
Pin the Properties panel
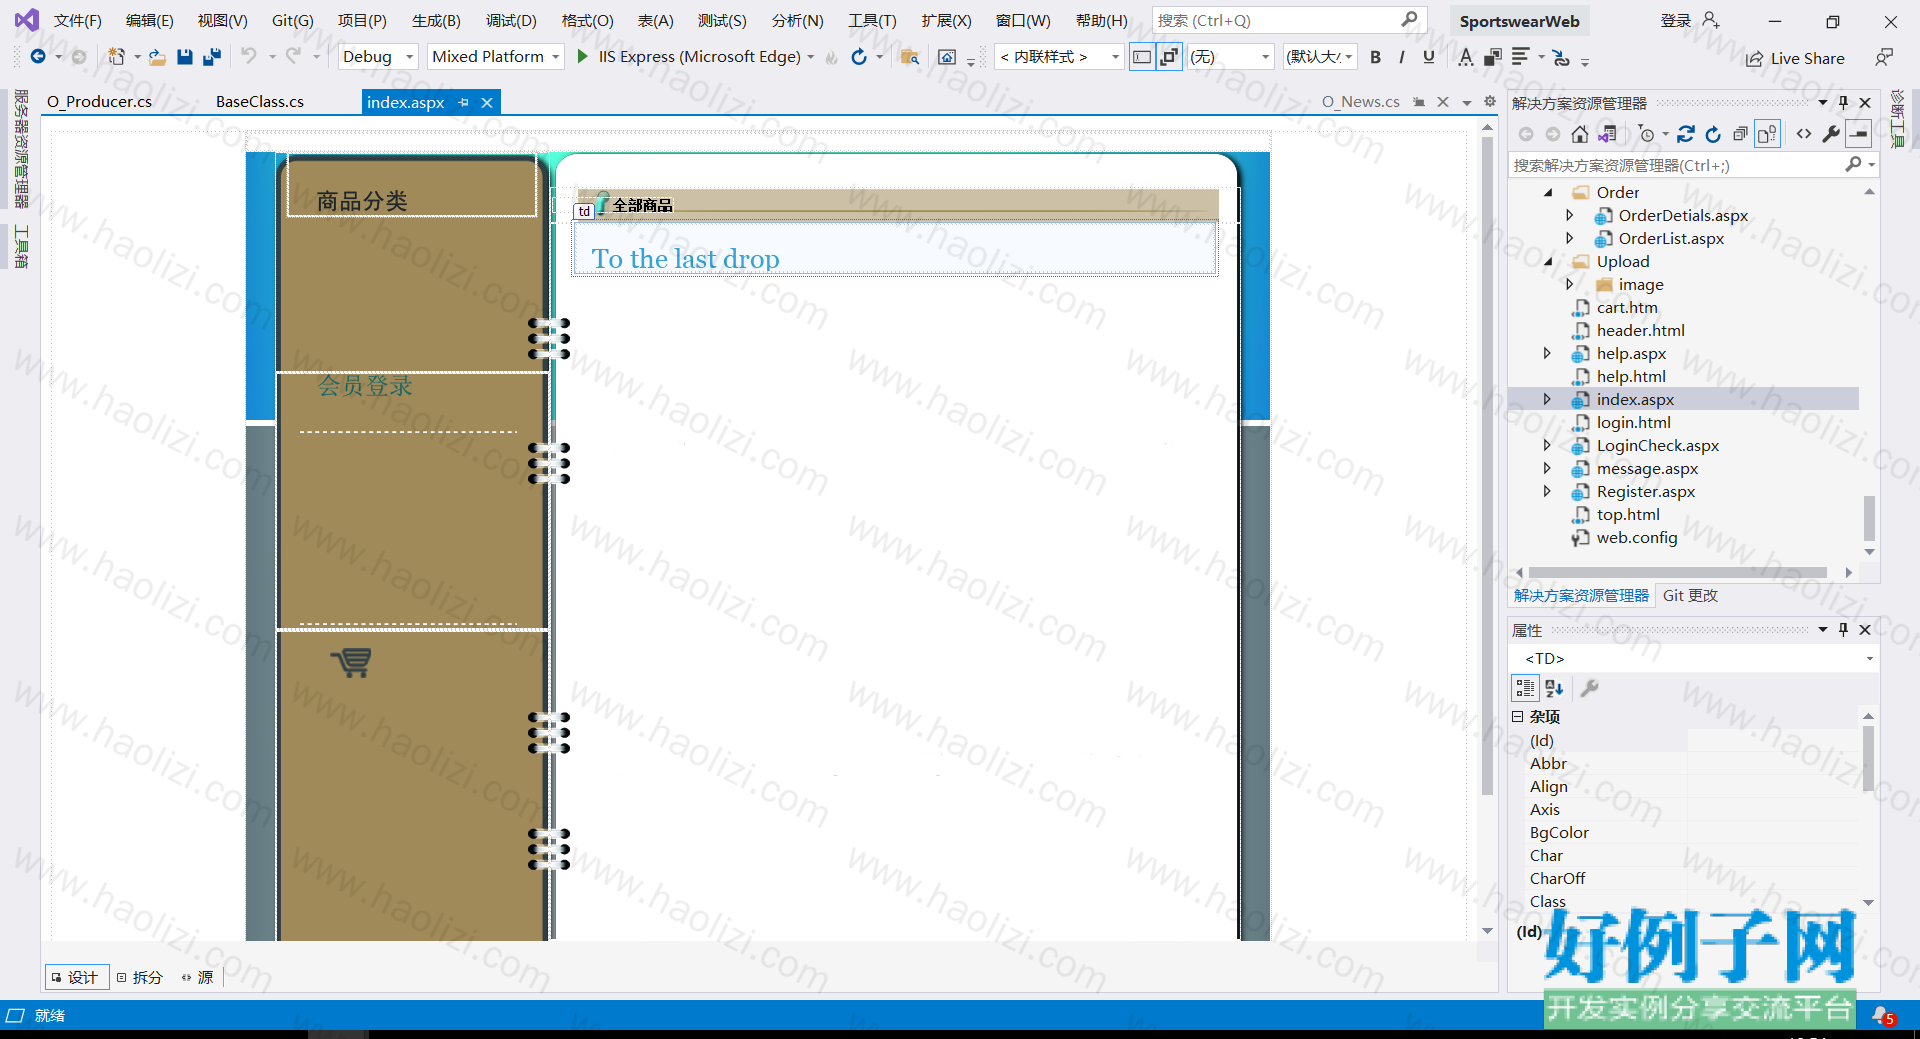coord(1844,630)
